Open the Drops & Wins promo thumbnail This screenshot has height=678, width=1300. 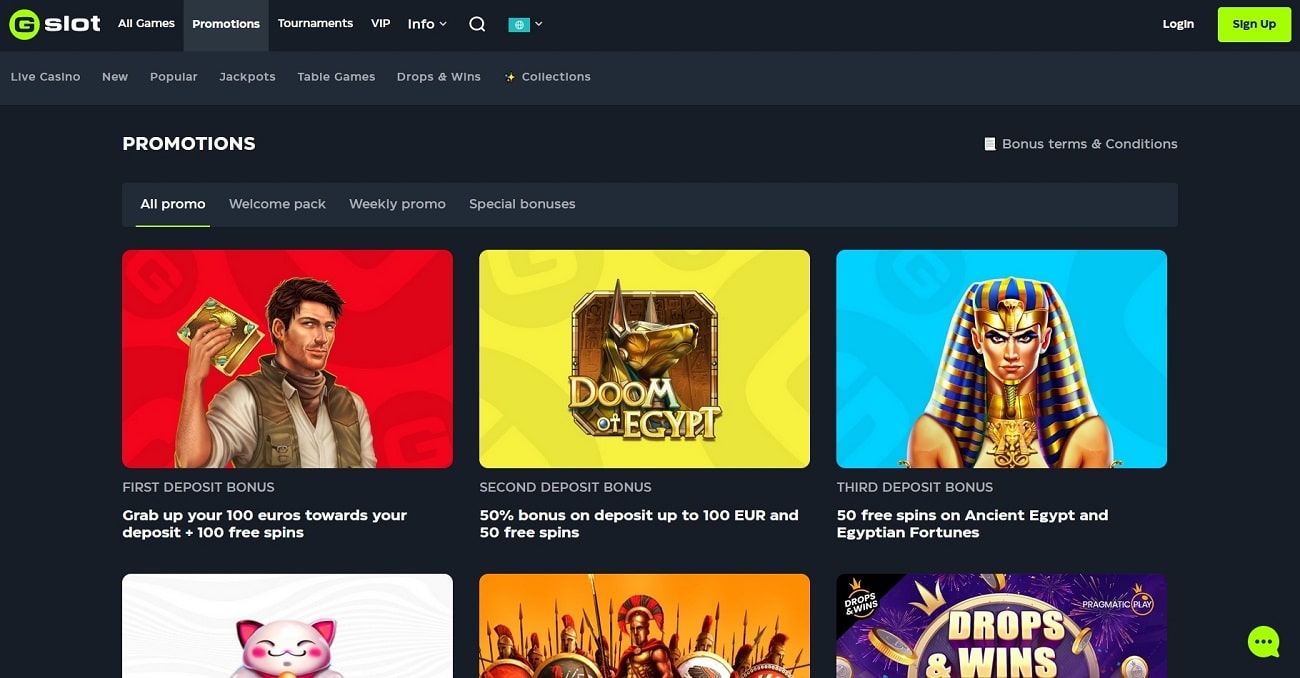click(x=1001, y=626)
